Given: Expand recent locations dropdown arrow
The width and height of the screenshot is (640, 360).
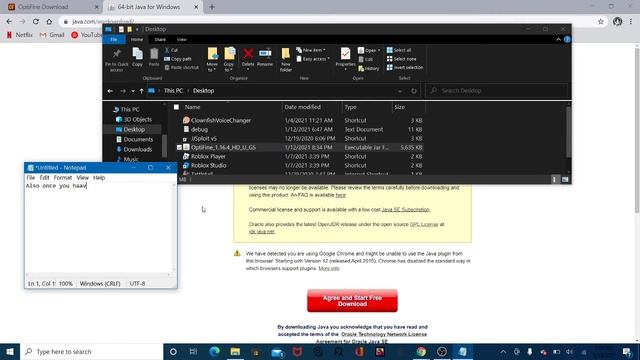Looking at the screenshot, I should click(x=133, y=91).
